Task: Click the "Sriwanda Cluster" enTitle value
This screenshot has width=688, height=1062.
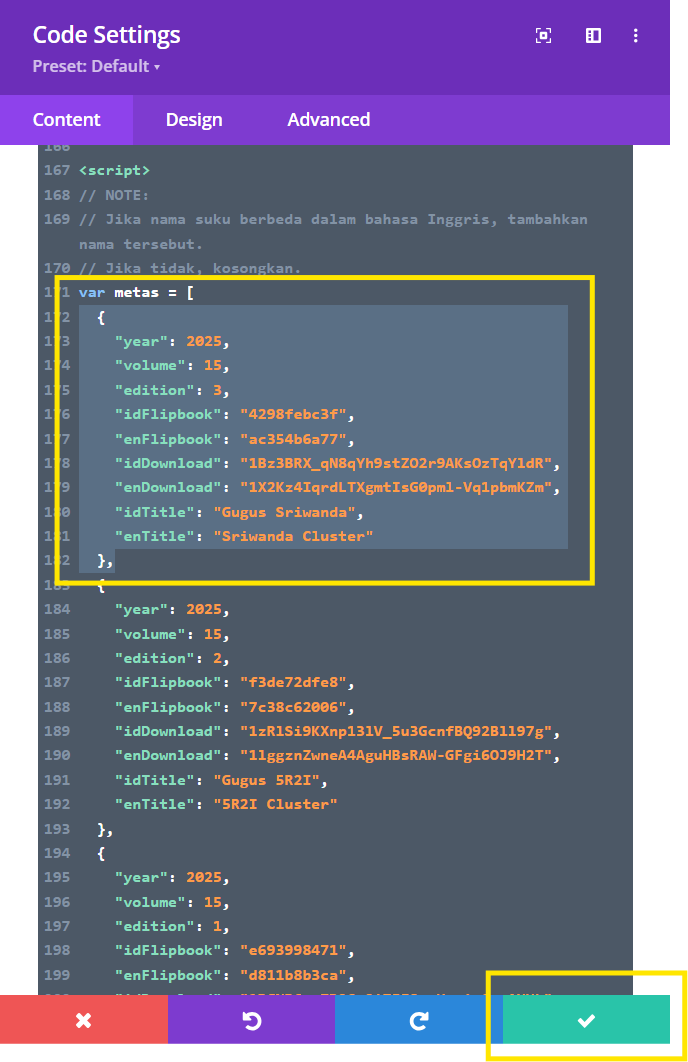Action: [293, 537]
